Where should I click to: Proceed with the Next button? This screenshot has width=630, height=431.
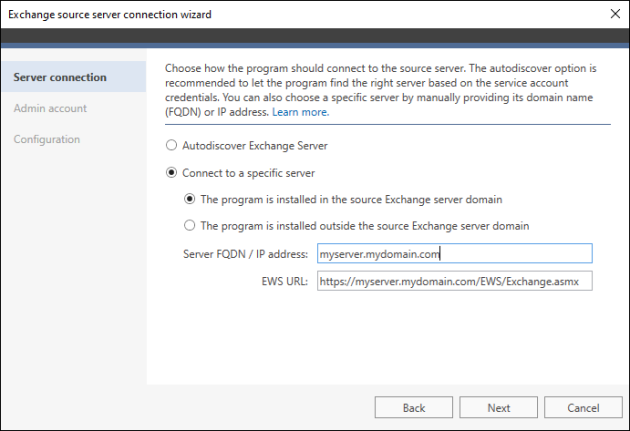tap(499, 408)
